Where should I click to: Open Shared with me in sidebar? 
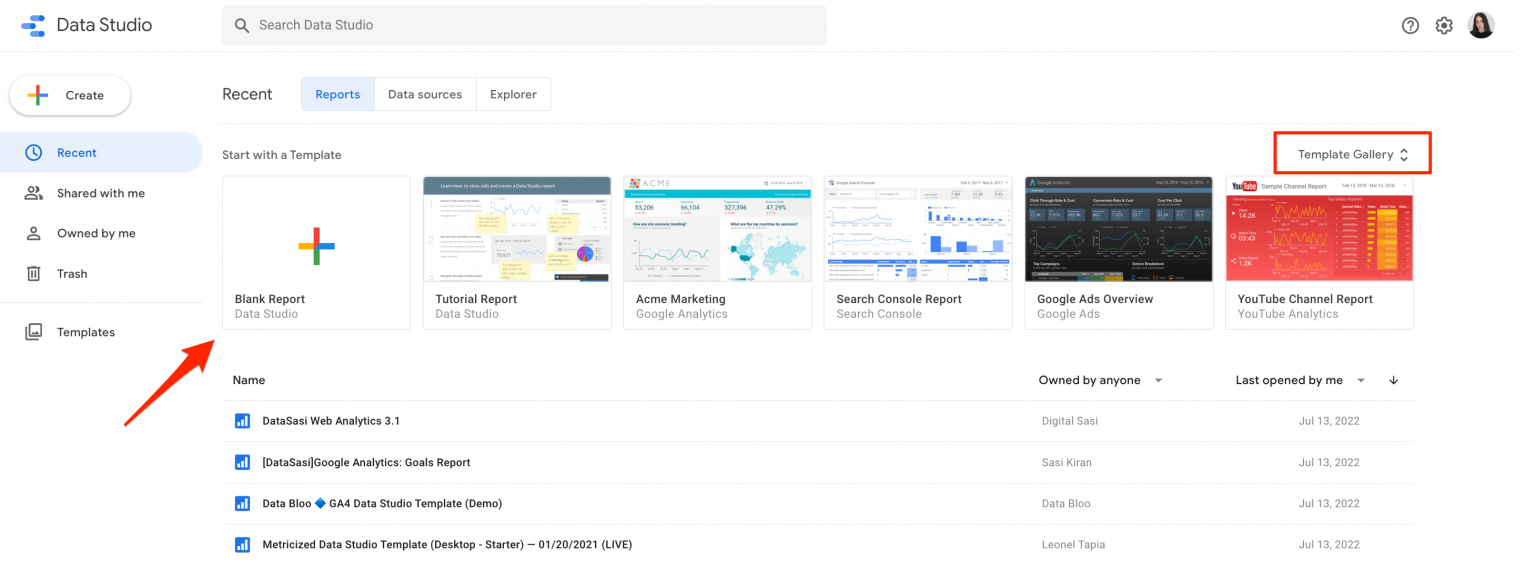[x=100, y=193]
